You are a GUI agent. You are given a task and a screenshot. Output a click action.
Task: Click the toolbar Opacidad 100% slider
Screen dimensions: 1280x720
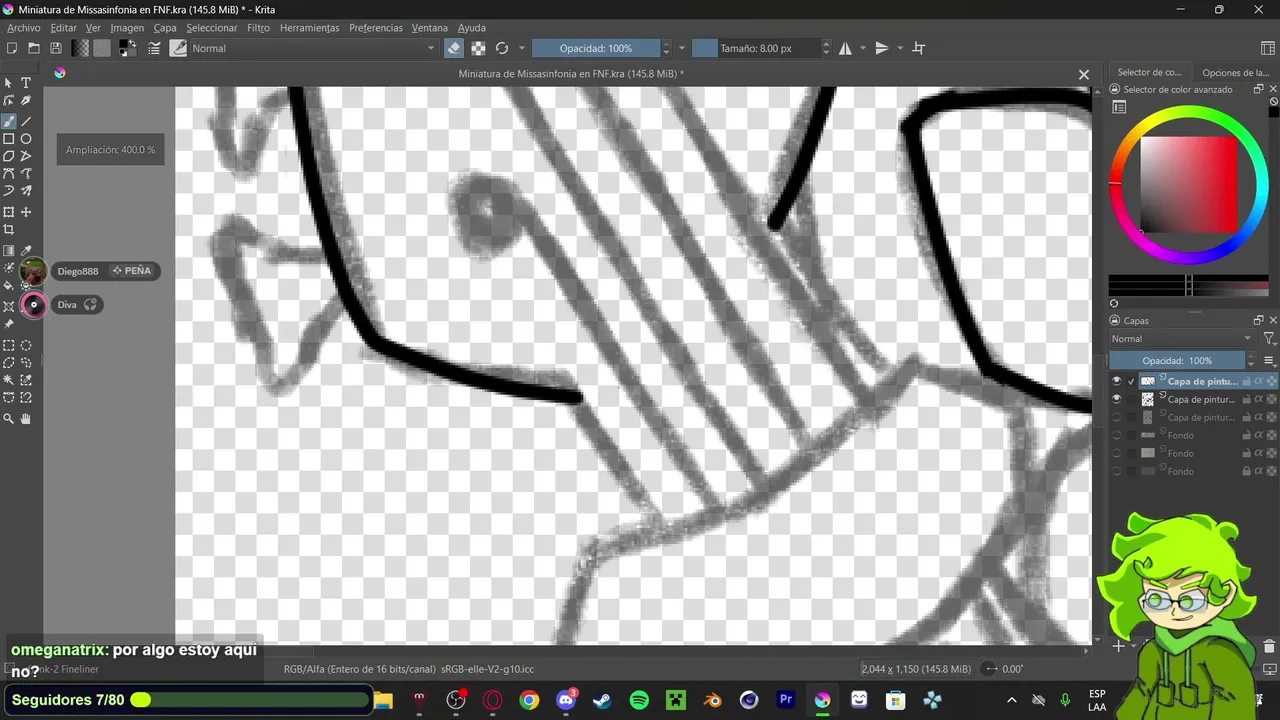(x=596, y=48)
